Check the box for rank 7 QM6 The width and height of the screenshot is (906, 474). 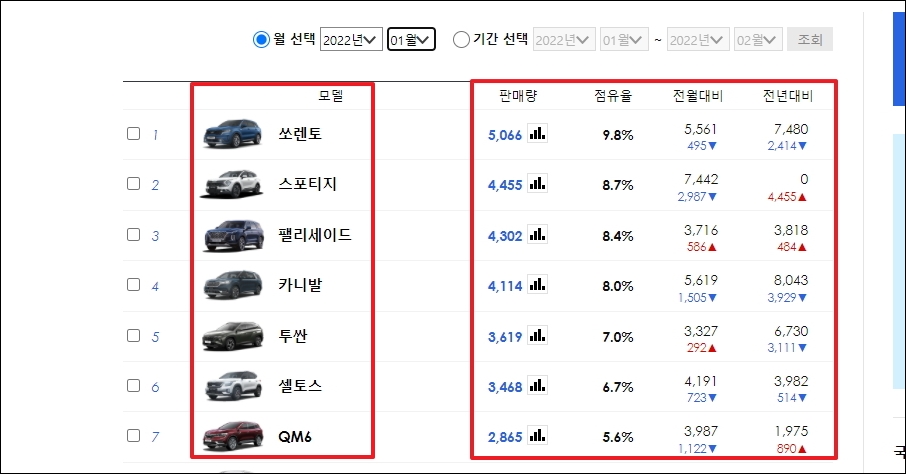point(133,435)
